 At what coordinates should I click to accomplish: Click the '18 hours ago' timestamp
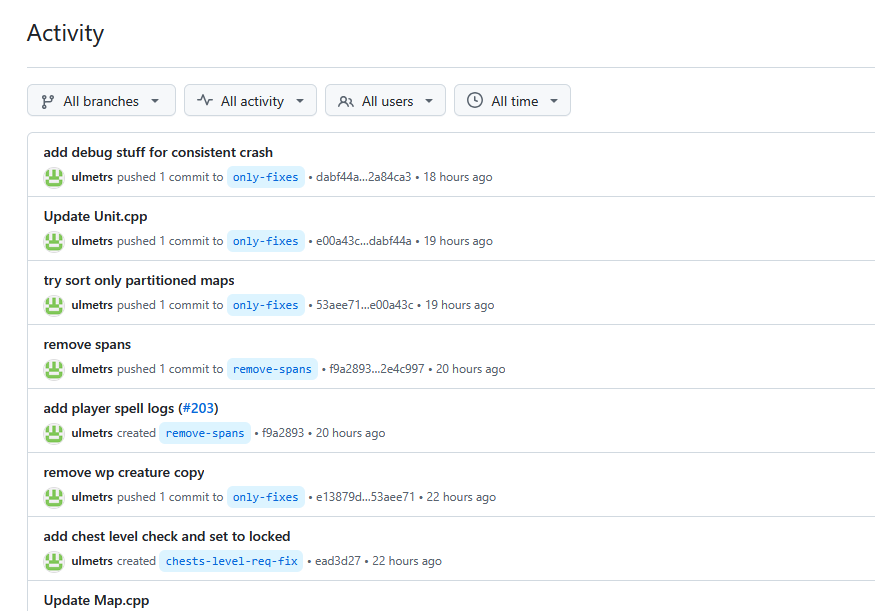tap(458, 177)
